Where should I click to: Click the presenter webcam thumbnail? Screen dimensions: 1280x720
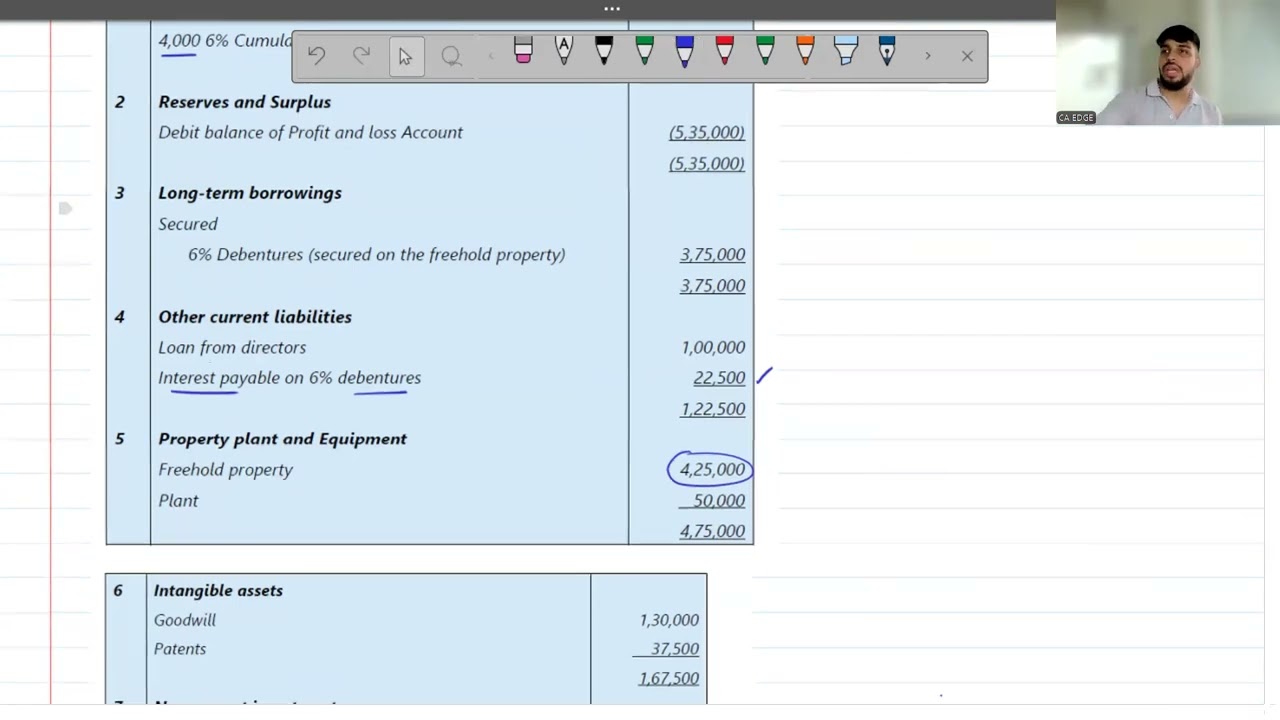1168,62
